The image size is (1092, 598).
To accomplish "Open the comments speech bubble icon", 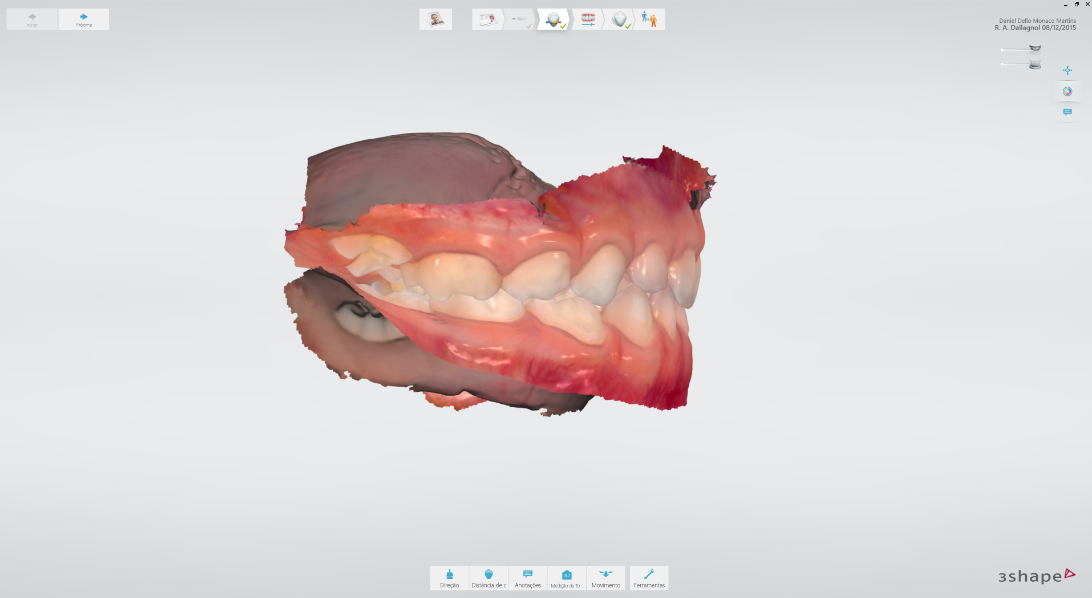I will [1068, 112].
